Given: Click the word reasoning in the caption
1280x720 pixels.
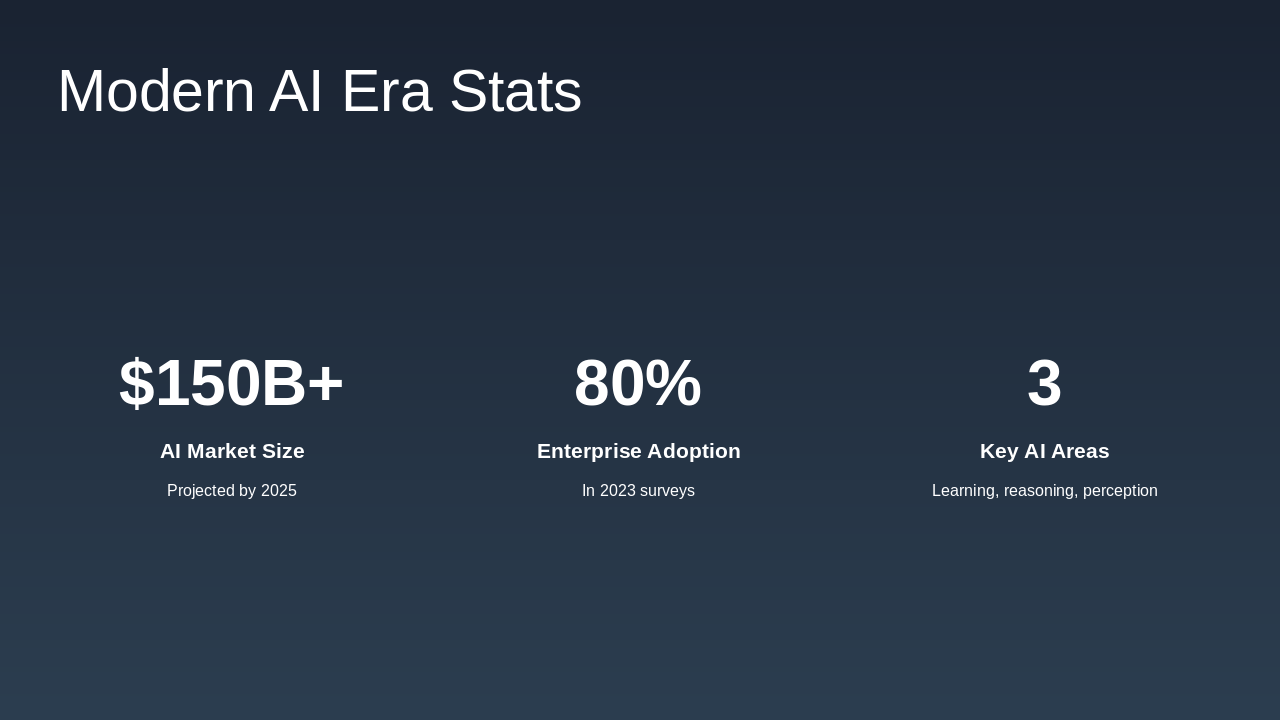Looking at the screenshot, I should (1039, 491).
